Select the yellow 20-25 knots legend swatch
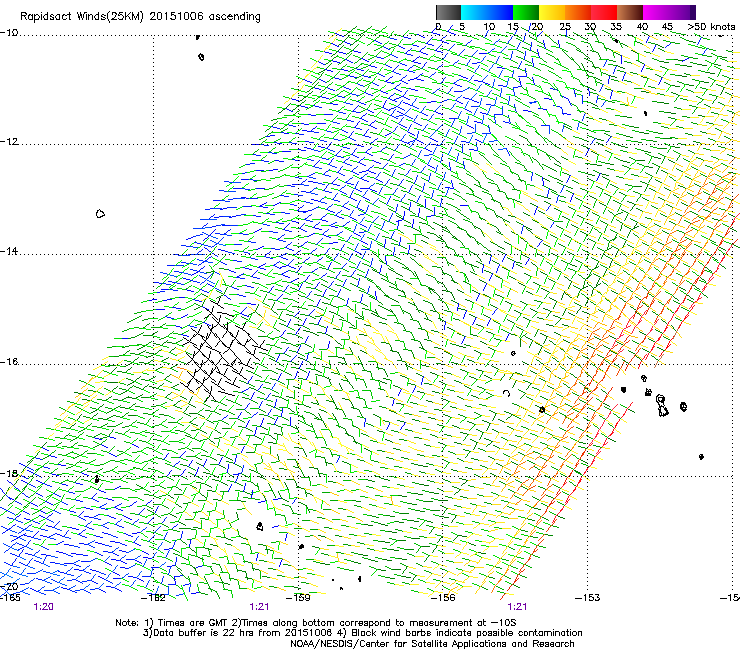This screenshot has height=650, width=740. click(552, 12)
